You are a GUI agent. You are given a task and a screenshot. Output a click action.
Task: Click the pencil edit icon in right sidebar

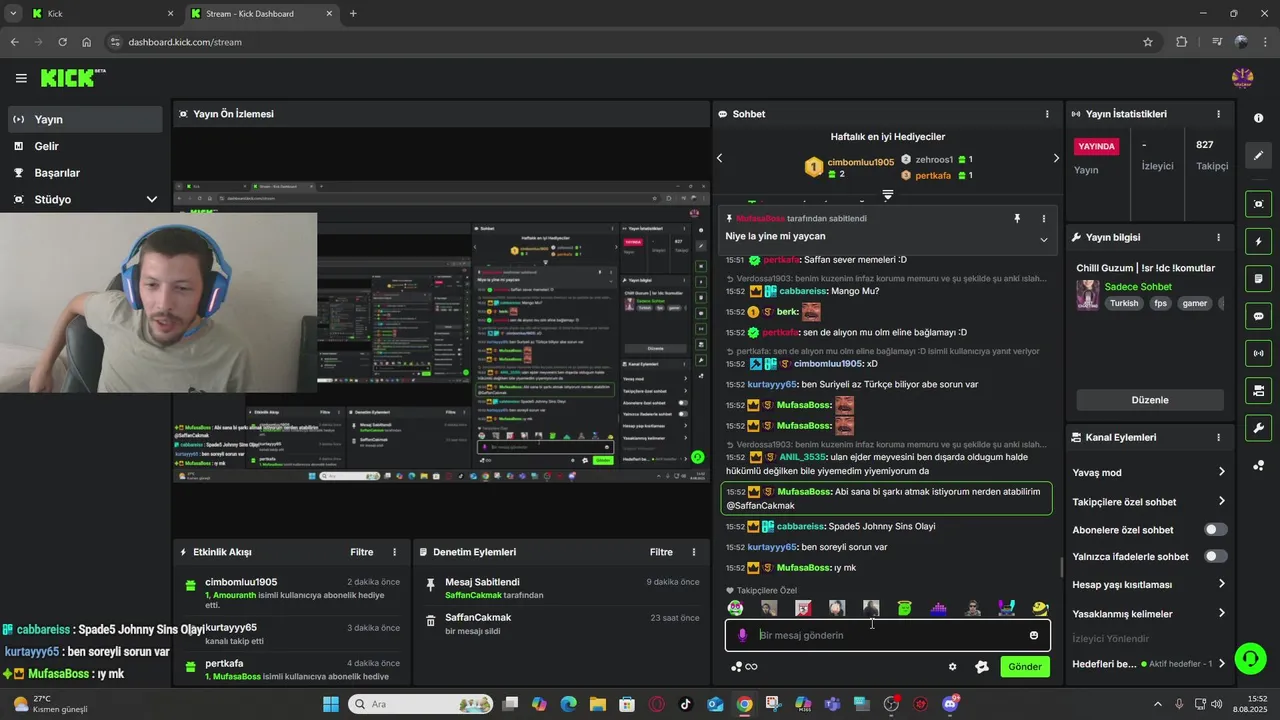click(x=1258, y=156)
